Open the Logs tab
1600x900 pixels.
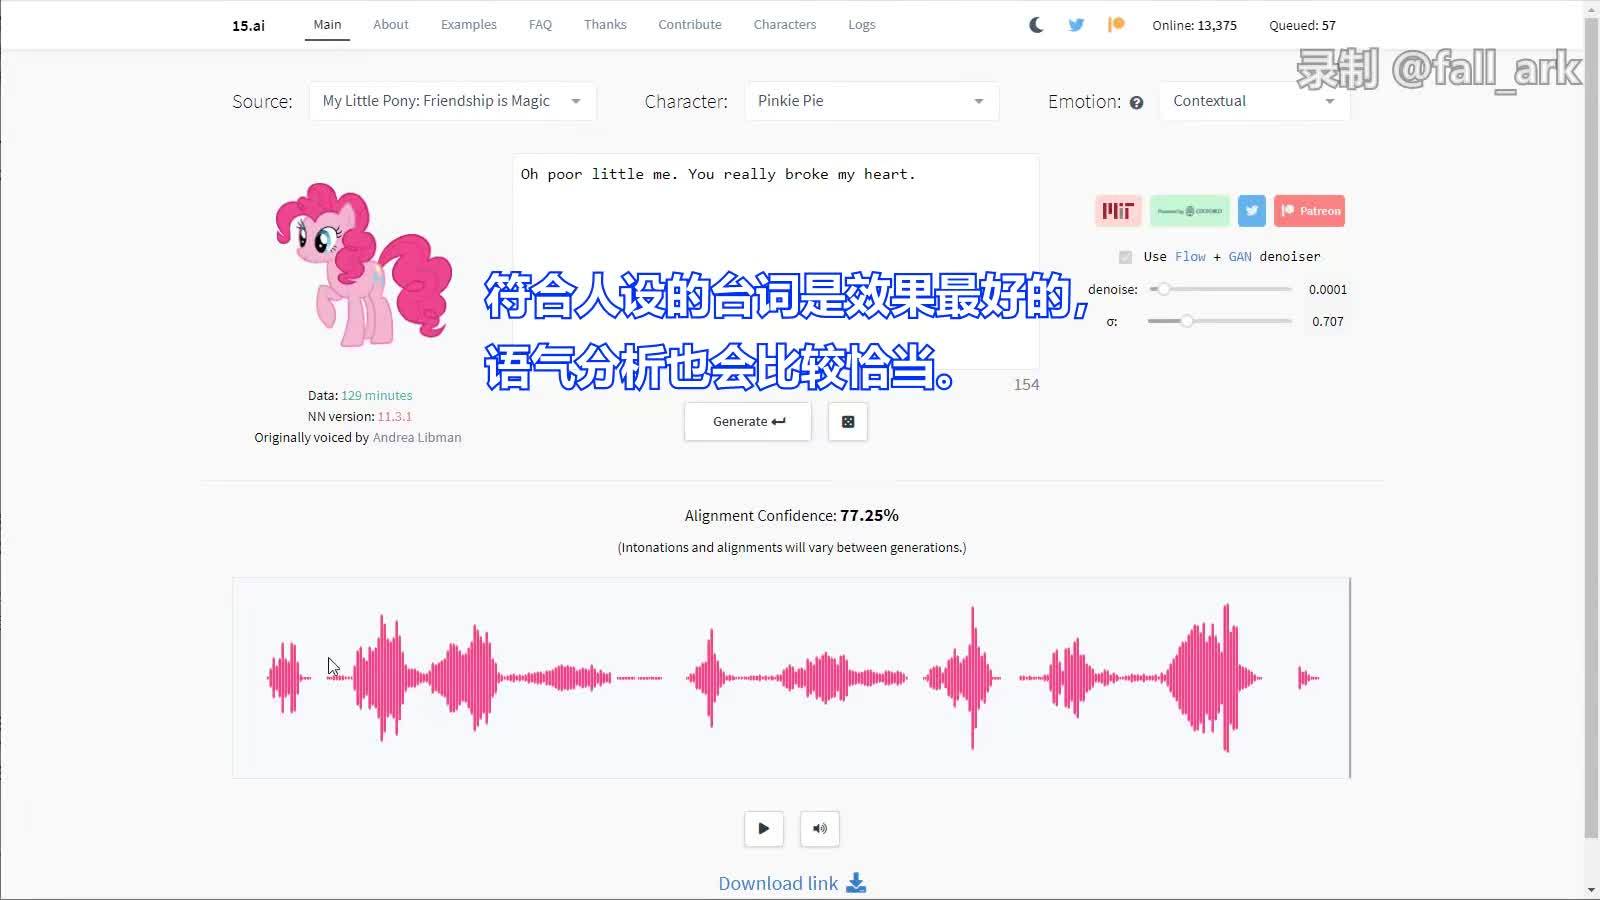[862, 25]
